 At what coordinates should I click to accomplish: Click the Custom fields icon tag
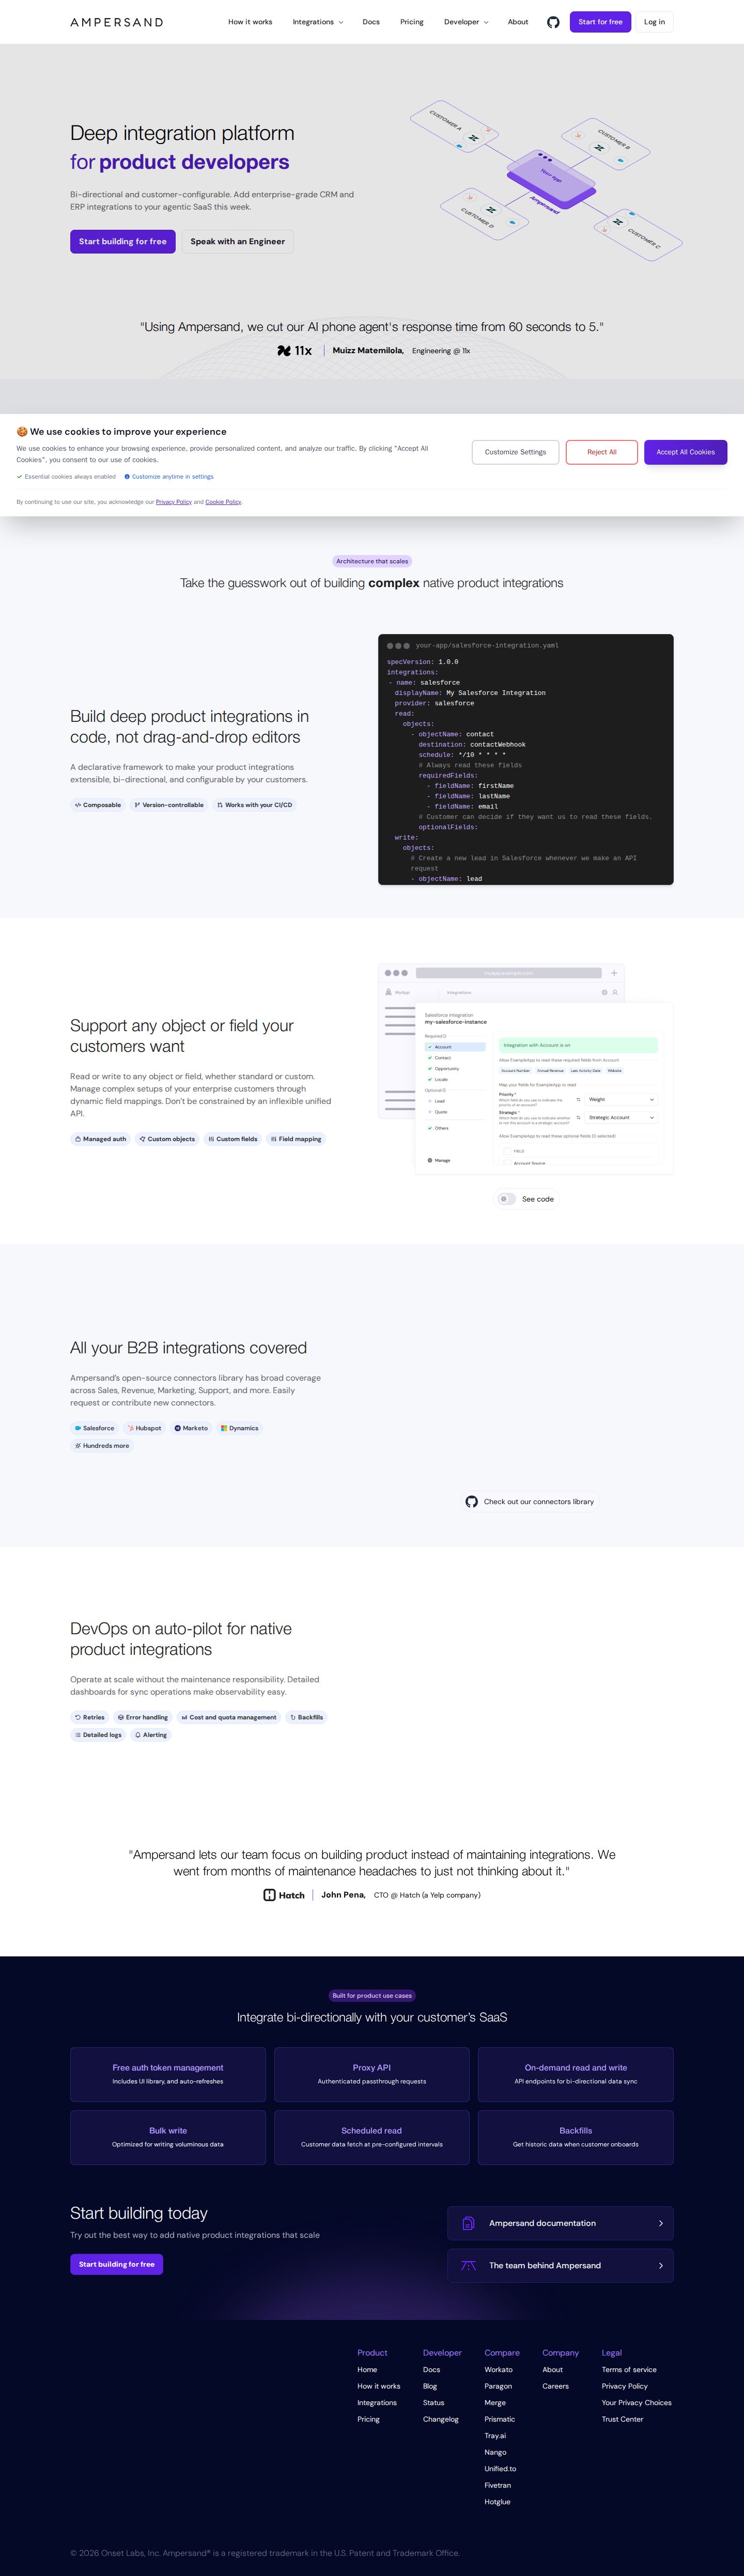click(211, 1139)
